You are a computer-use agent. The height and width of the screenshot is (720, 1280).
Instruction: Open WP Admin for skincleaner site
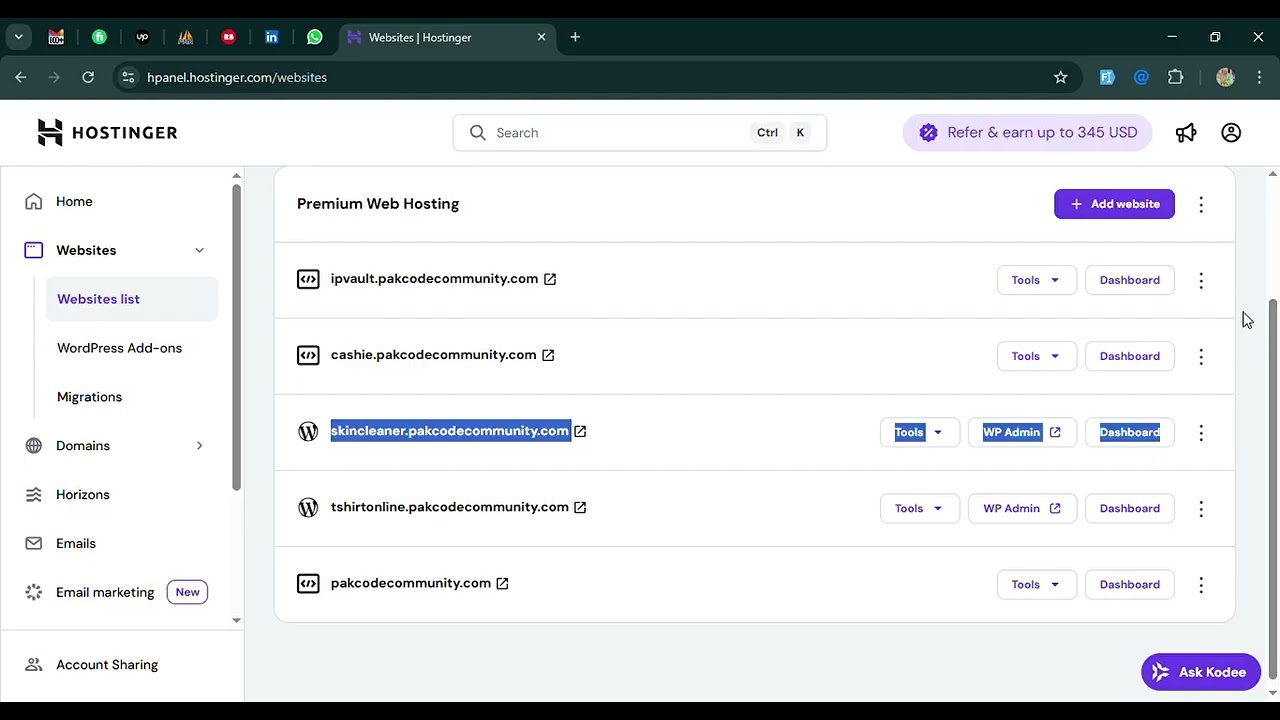click(x=1021, y=432)
